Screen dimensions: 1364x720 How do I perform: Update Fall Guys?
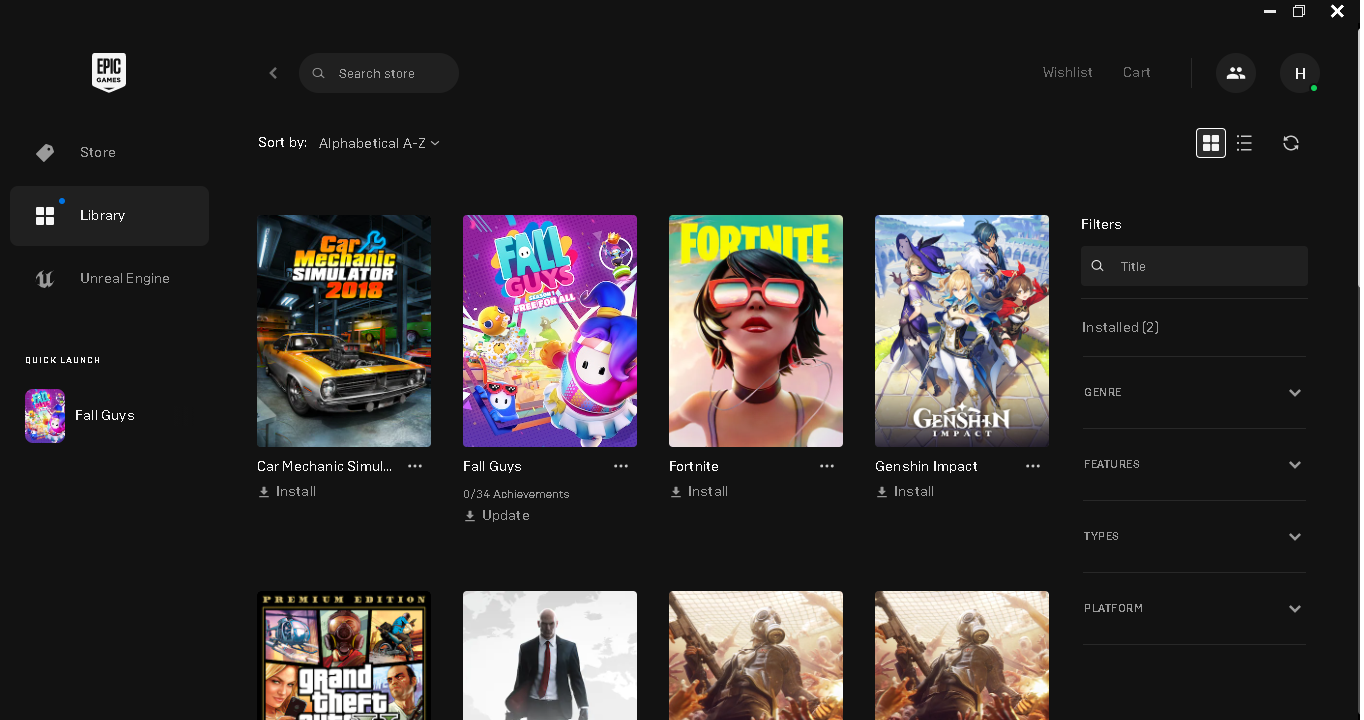pyautogui.click(x=497, y=516)
